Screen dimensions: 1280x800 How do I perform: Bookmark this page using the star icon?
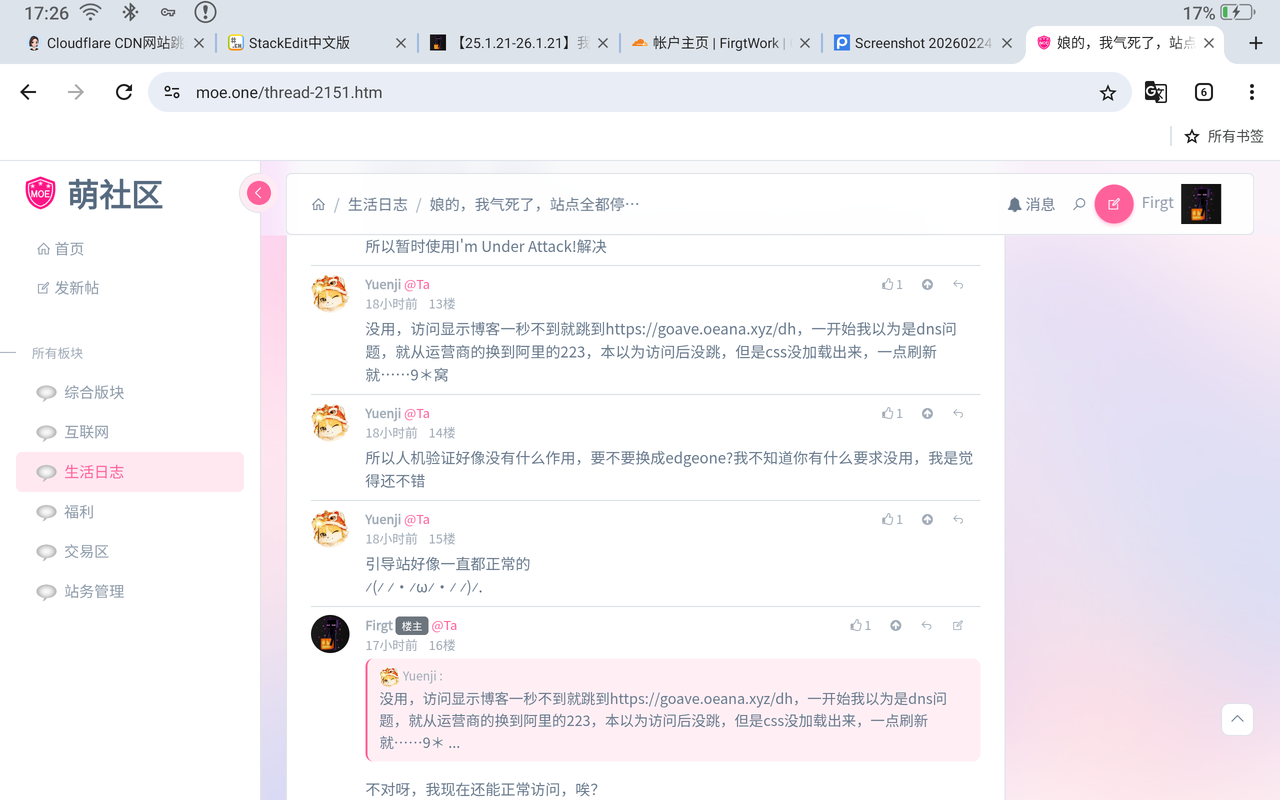[x=1107, y=92]
